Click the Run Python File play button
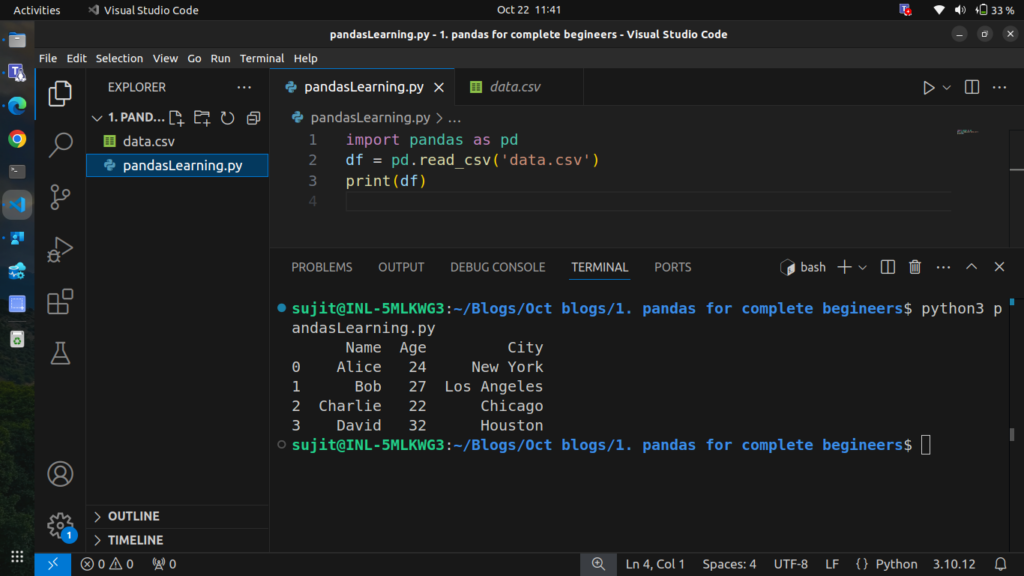This screenshot has width=1024, height=576. click(929, 88)
